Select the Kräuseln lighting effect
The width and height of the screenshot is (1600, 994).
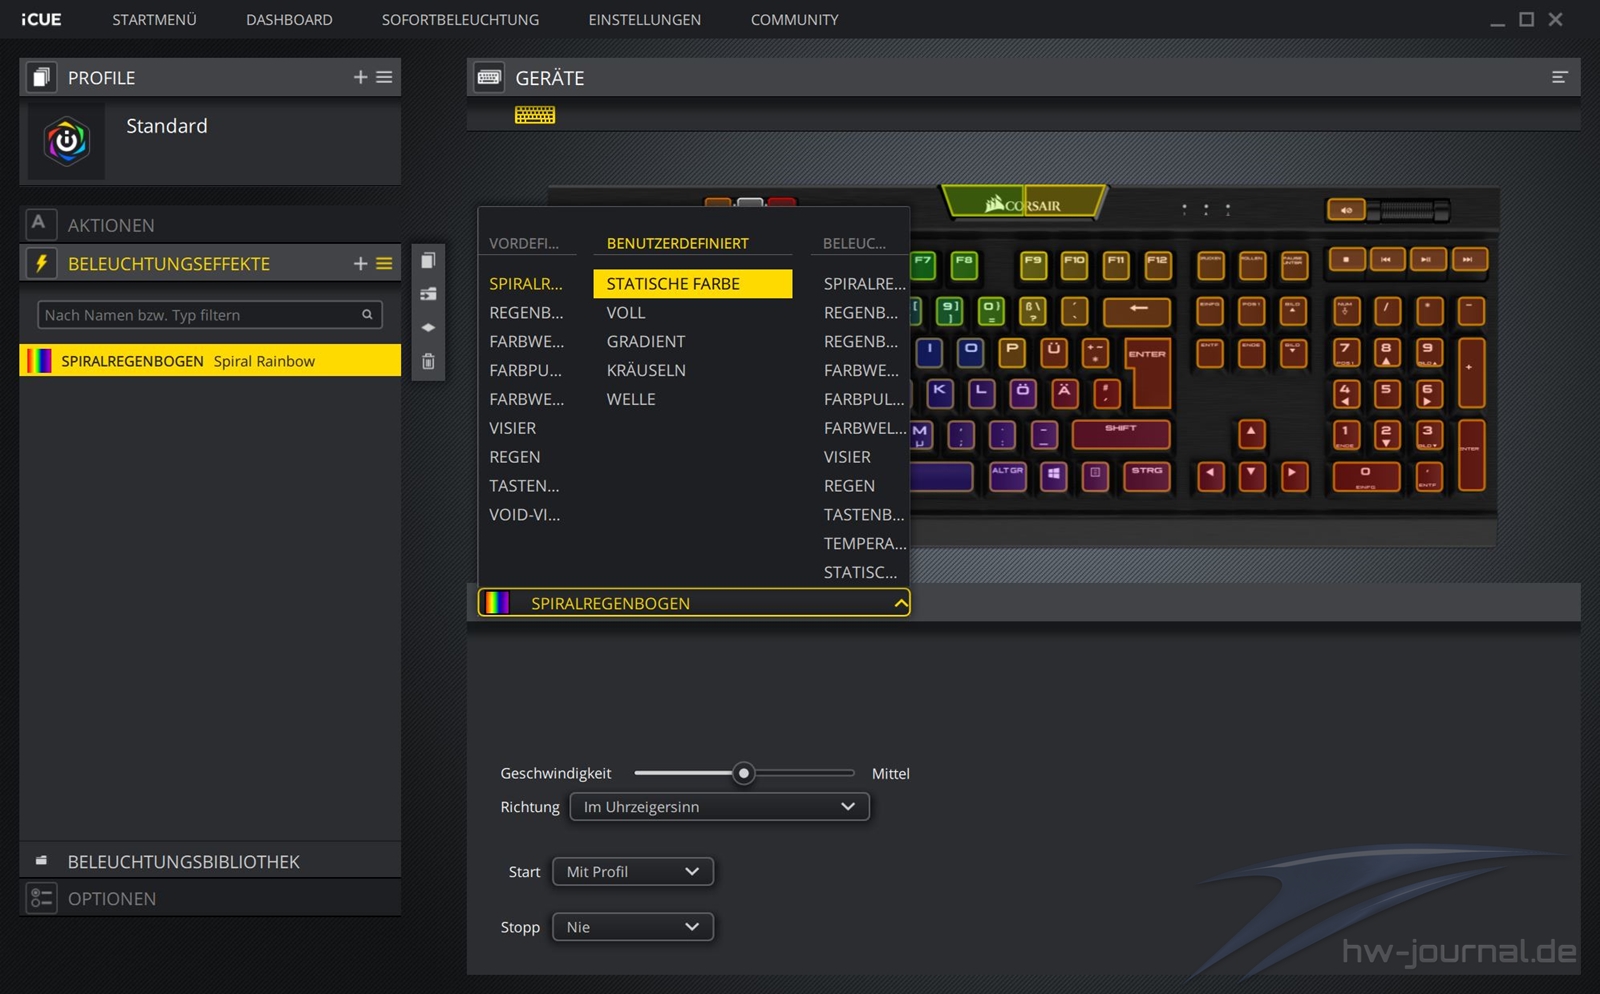(x=646, y=371)
